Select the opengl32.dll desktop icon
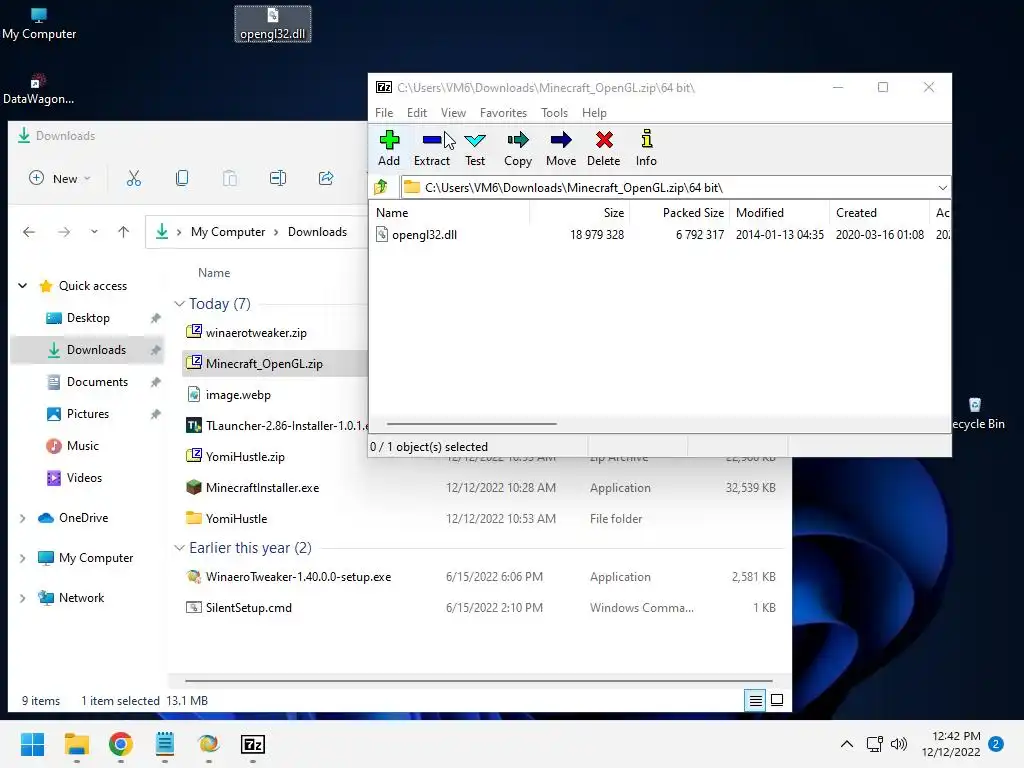 pyautogui.click(x=272, y=24)
